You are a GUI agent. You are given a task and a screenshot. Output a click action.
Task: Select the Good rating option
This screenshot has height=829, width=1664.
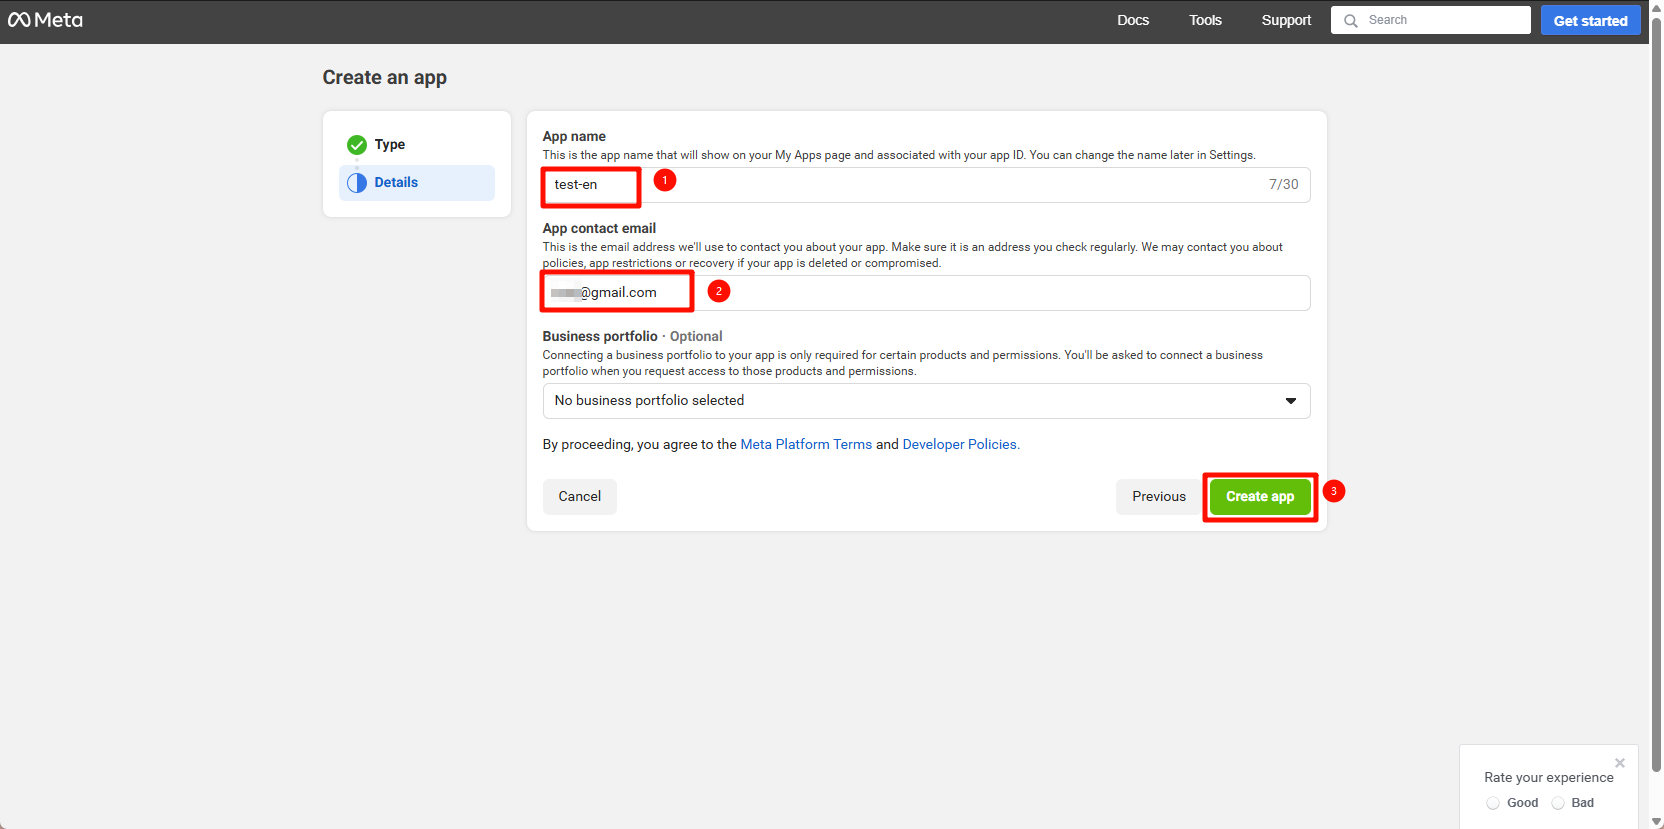(1493, 803)
